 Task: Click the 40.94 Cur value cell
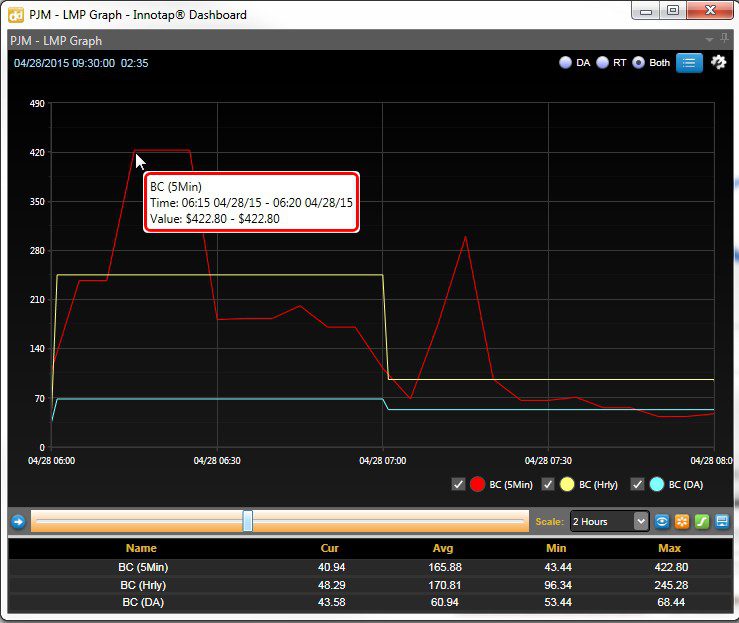332,567
